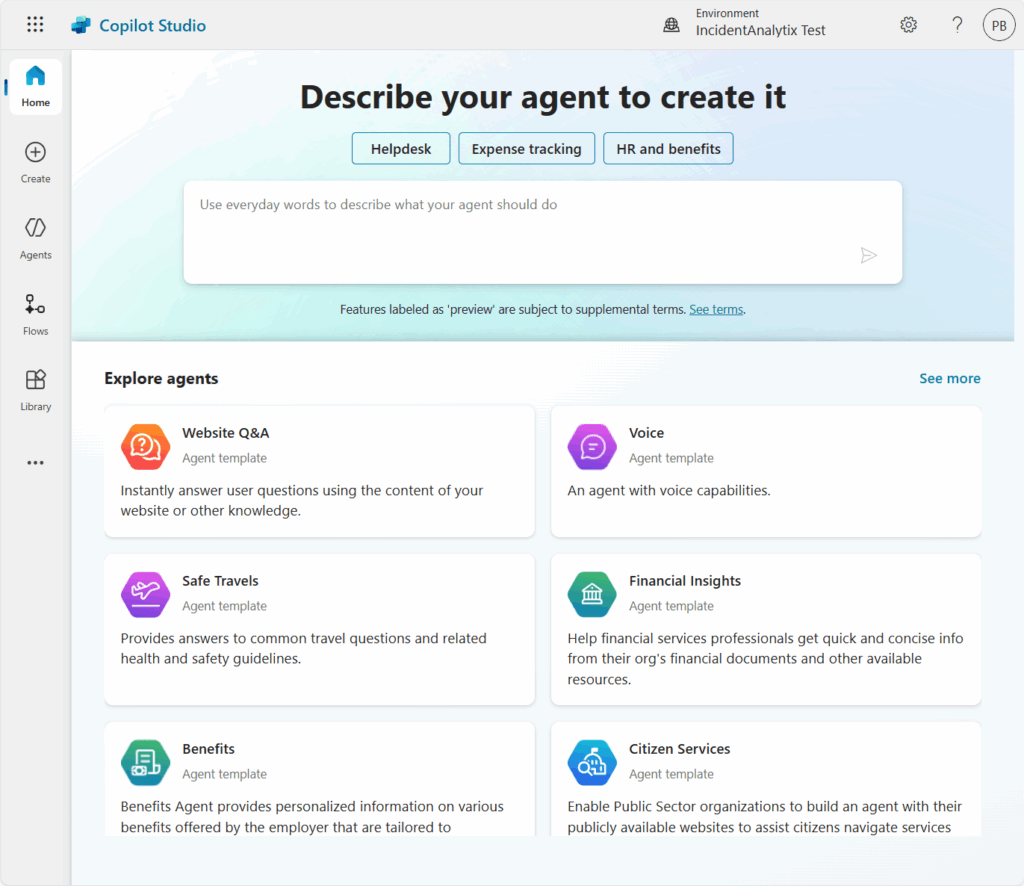Open the app launcher grid icon
The width and height of the screenshot is (1024, 886).
[35, 25]
